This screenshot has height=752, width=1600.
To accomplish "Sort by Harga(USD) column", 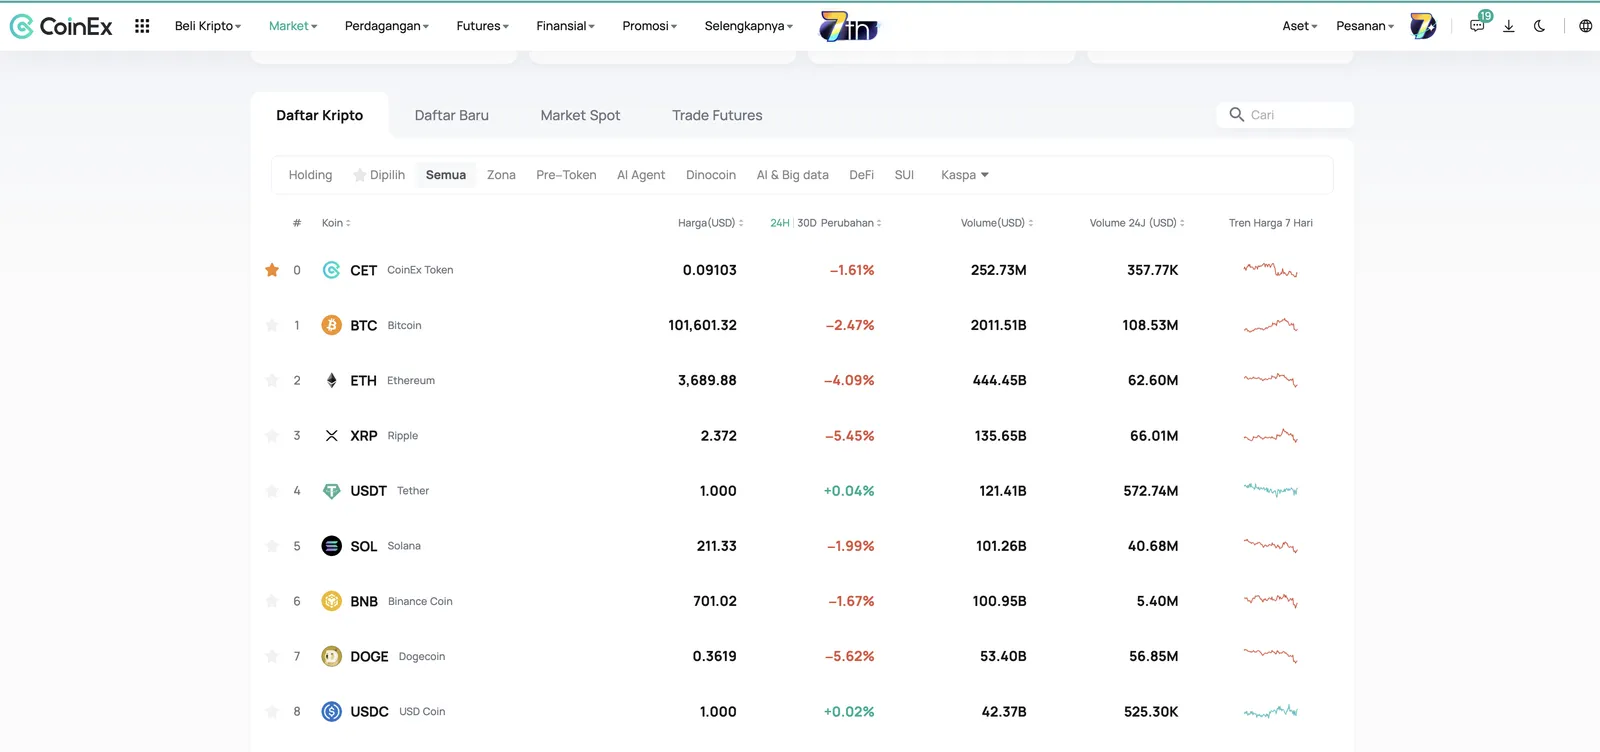I will (x=711, y=223).
